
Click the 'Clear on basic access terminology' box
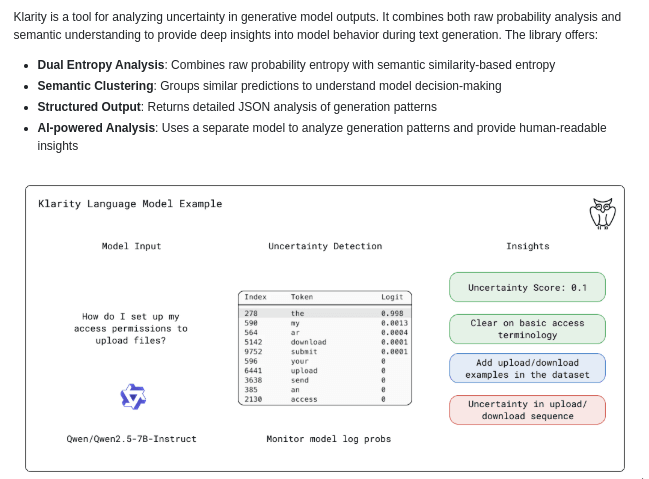(527, 329)
